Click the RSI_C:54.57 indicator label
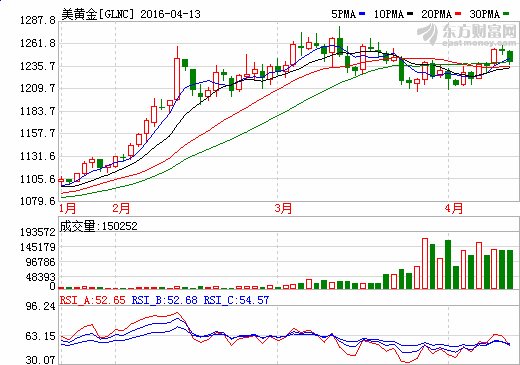Image resolution: width=520 pixels, height=365 pixels. coord(236,300)
